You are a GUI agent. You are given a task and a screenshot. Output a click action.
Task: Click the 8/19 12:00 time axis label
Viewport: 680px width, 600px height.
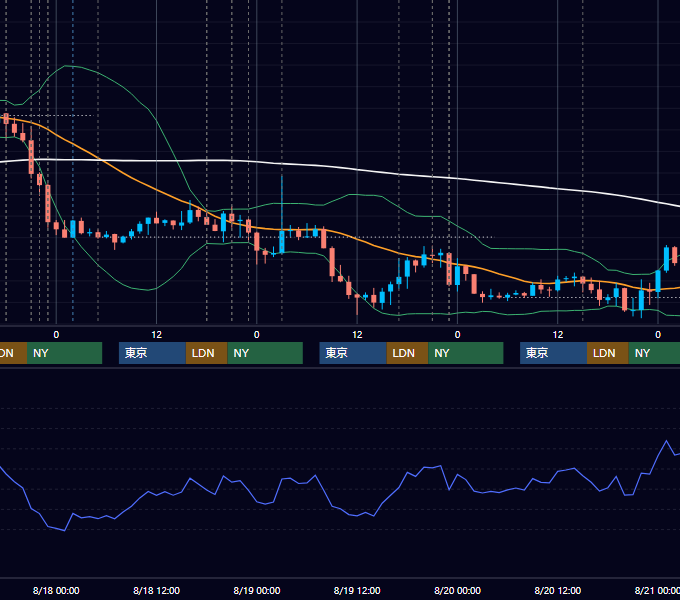[357, 590]
